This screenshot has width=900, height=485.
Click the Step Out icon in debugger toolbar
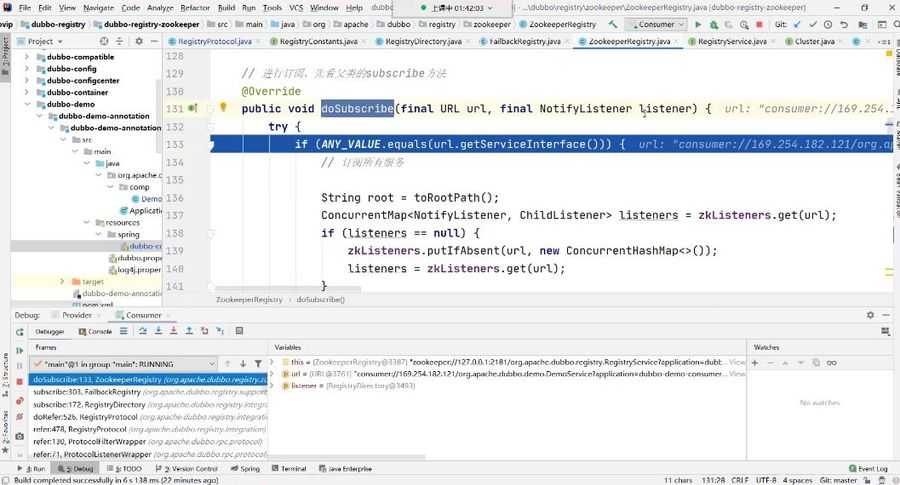[x=189, y=331]
